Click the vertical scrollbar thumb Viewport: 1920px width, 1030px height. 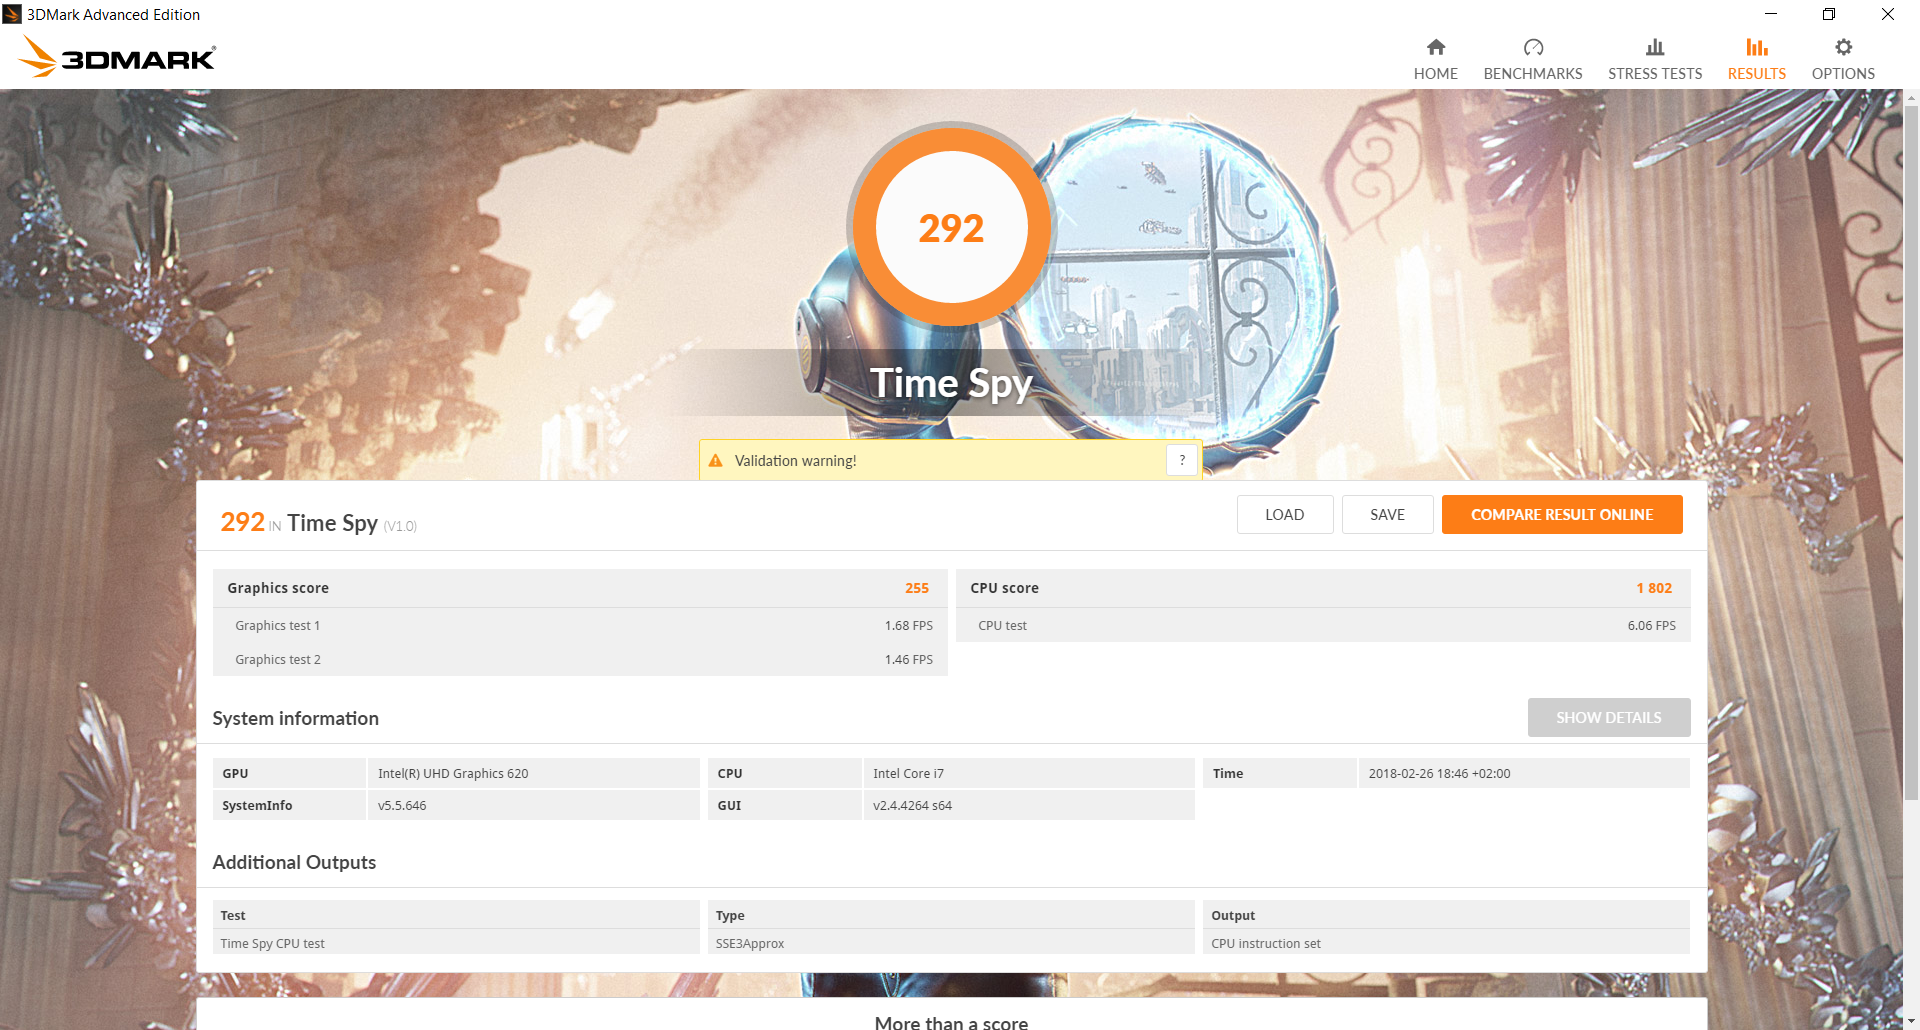1911,455
